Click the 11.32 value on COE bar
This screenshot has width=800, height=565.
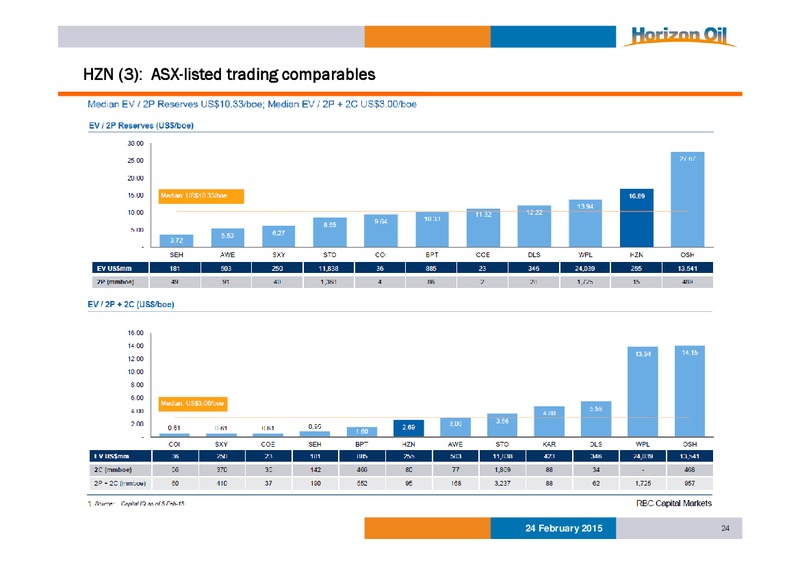(483, 214)
